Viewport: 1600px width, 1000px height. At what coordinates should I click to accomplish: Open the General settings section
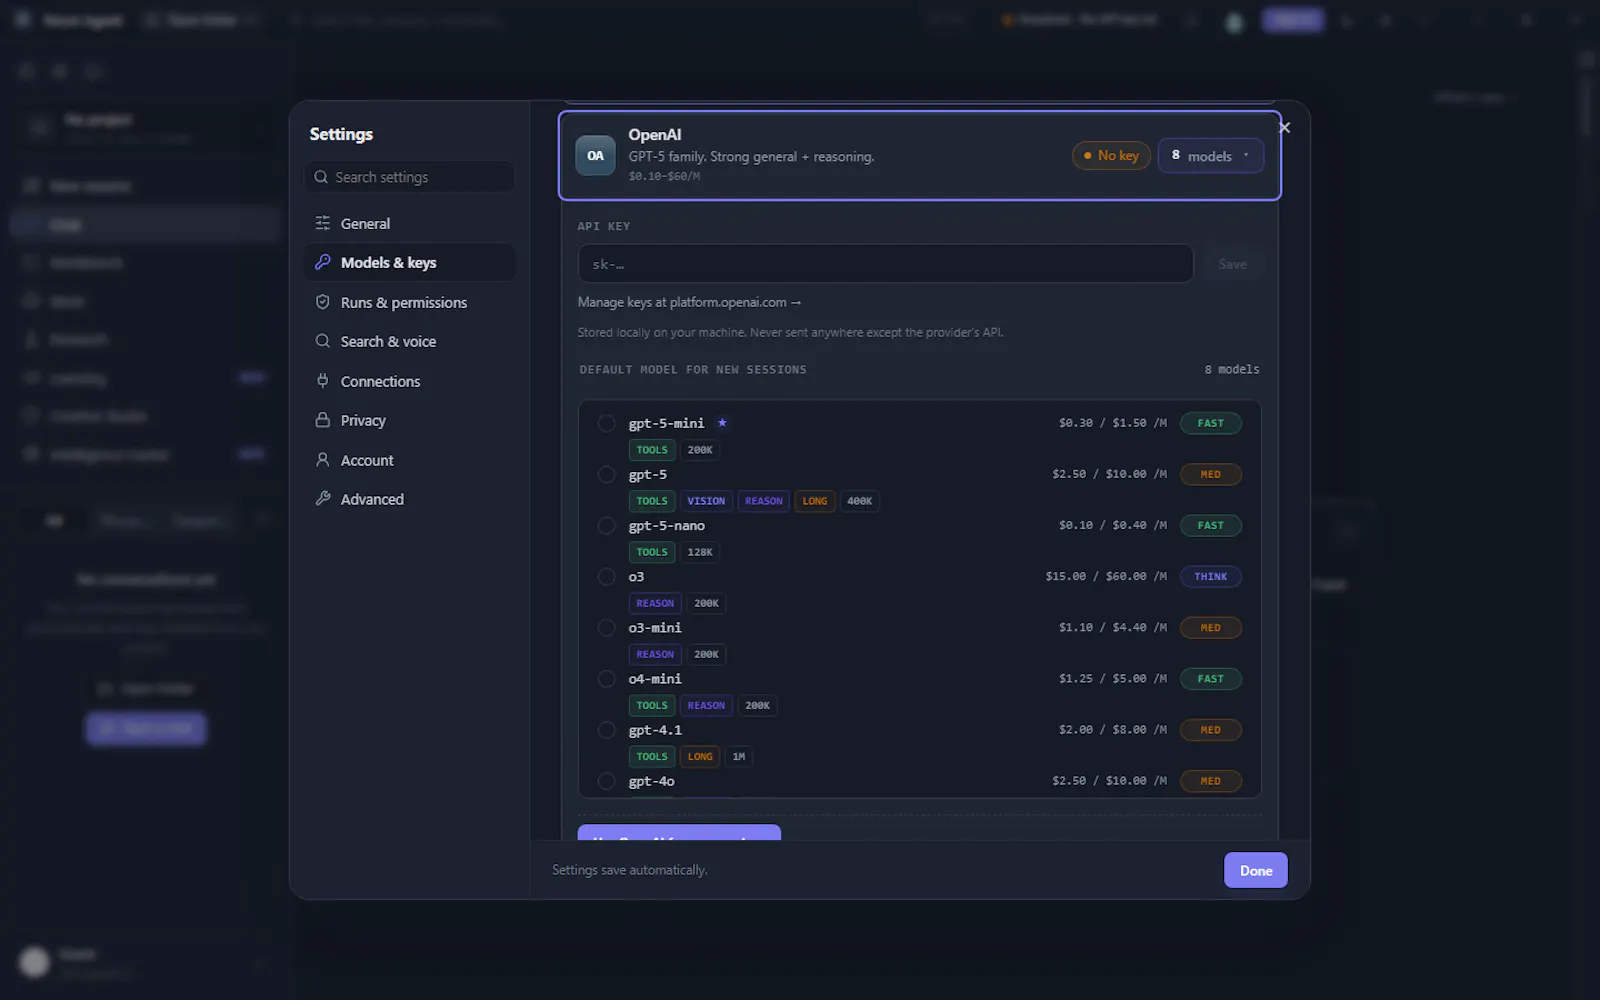coord(410,223)
